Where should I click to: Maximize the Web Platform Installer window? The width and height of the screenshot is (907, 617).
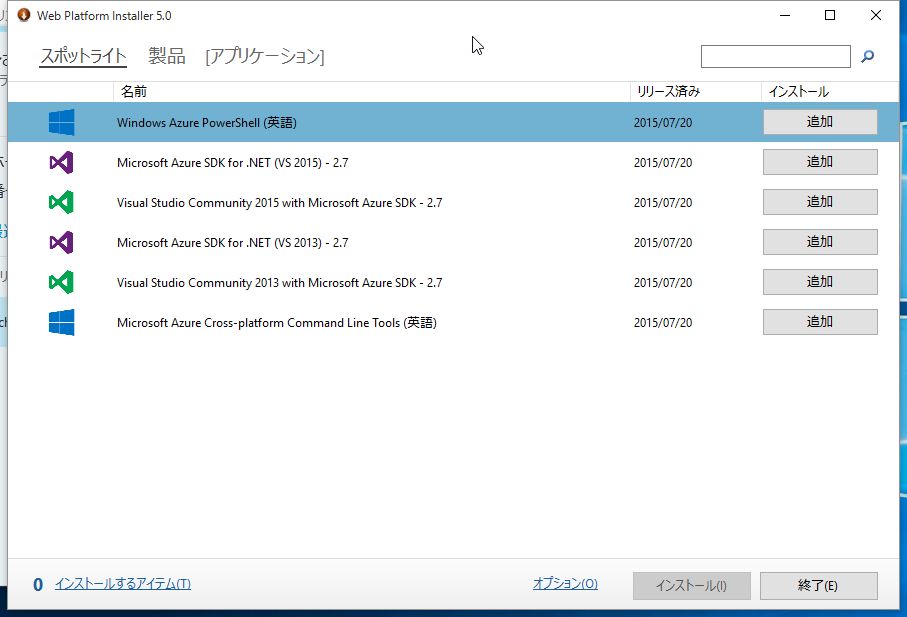click(x=829, y=15)
